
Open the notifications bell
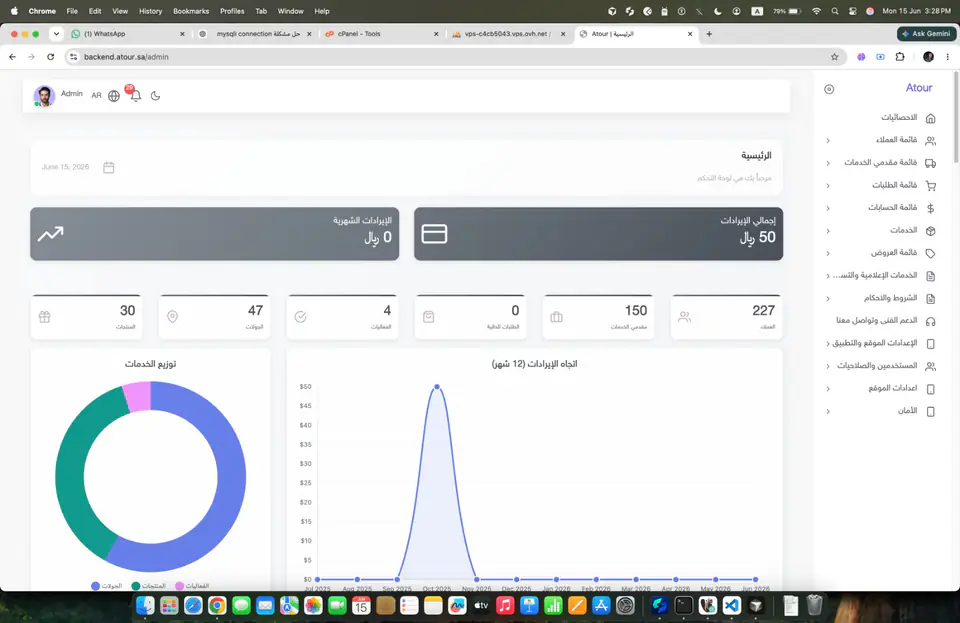coord(135,95)
